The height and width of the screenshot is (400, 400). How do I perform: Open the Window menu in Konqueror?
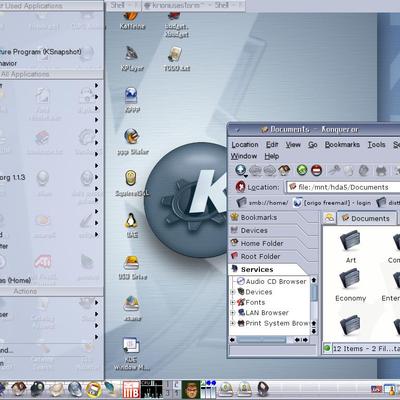(x=244, y=156)
